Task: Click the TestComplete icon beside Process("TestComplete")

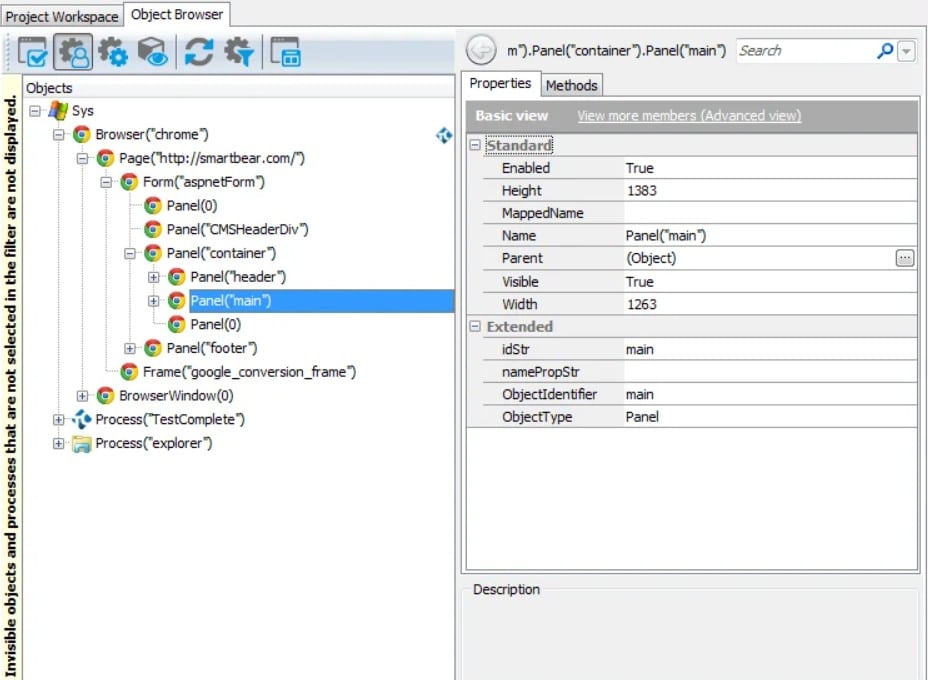Action: 82,419
